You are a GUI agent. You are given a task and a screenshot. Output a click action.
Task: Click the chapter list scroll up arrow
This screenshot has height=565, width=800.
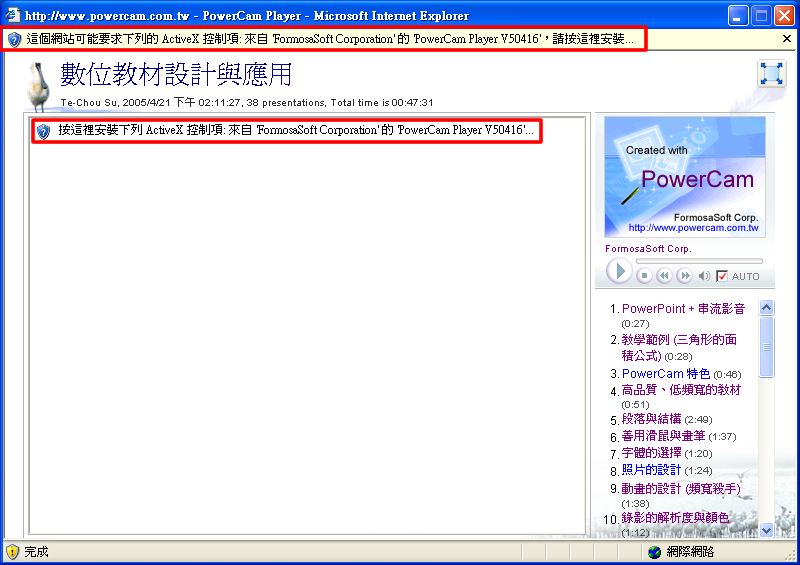[766, 307]
